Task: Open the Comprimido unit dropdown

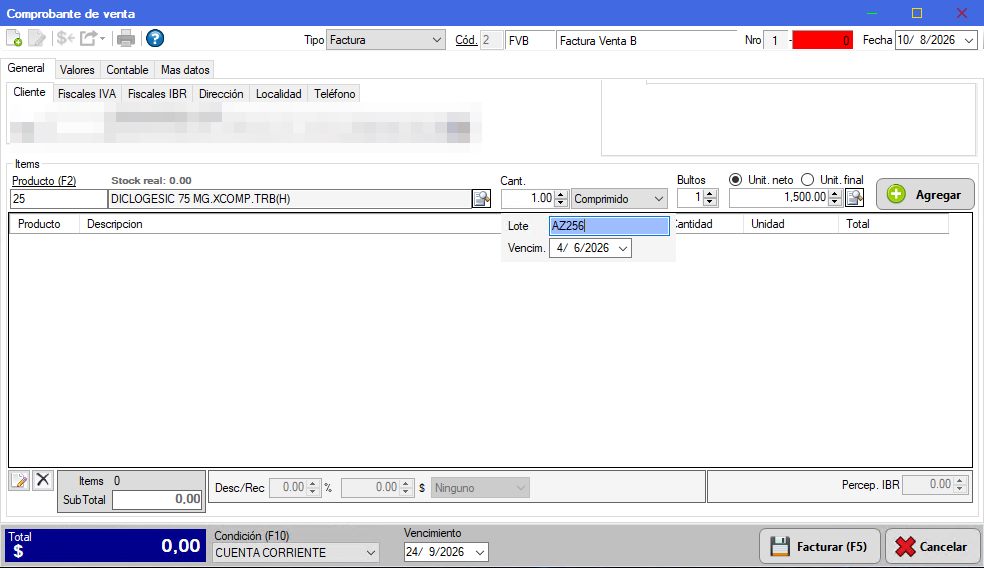Action: pyautogui.click(x=658, y=199)
